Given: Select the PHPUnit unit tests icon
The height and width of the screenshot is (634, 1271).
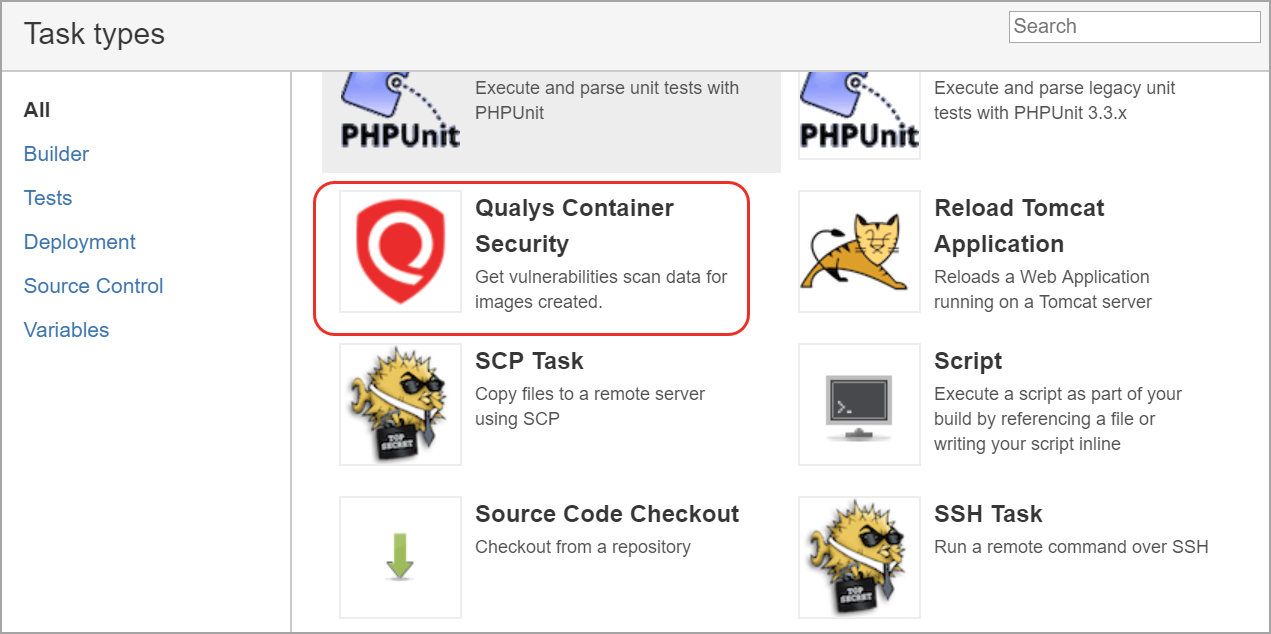Looking at the screenshot, I should coord(399,110).
